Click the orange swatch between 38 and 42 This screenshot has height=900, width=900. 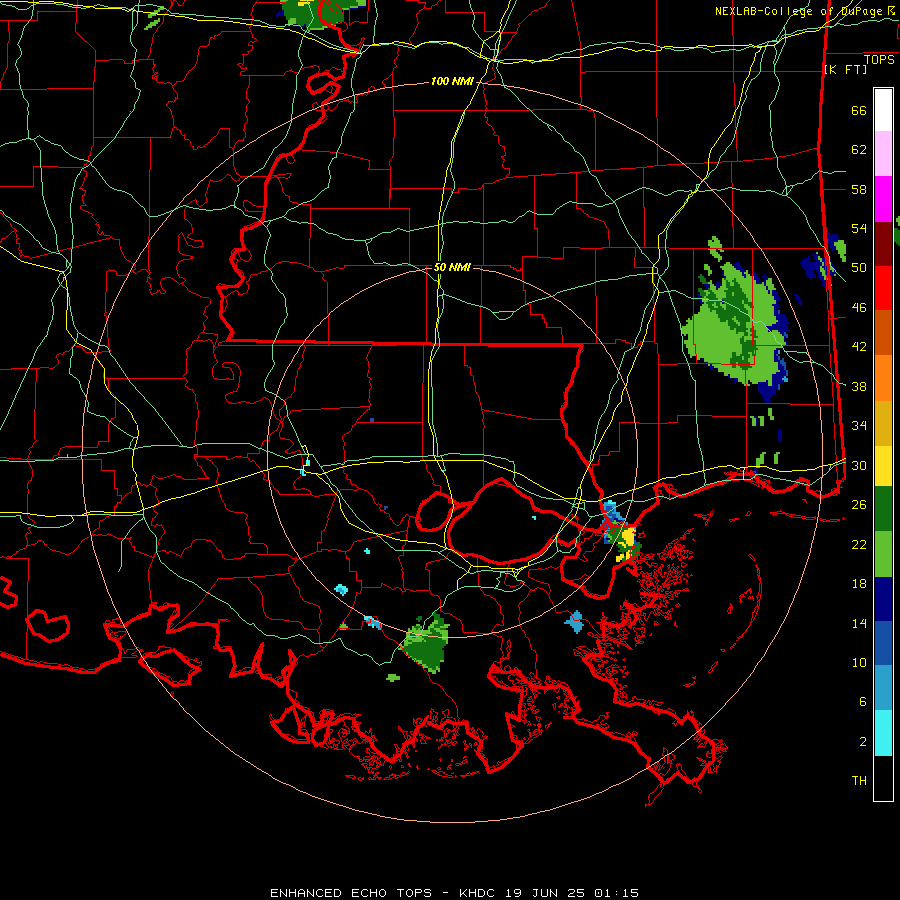click(883, 378)
